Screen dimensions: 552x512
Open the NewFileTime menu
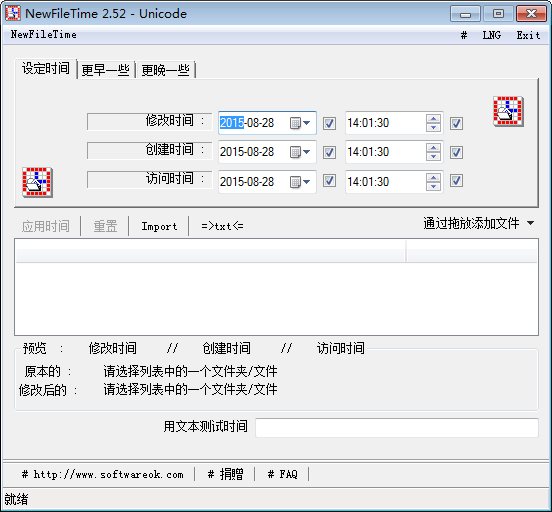(x=44, y=35)
